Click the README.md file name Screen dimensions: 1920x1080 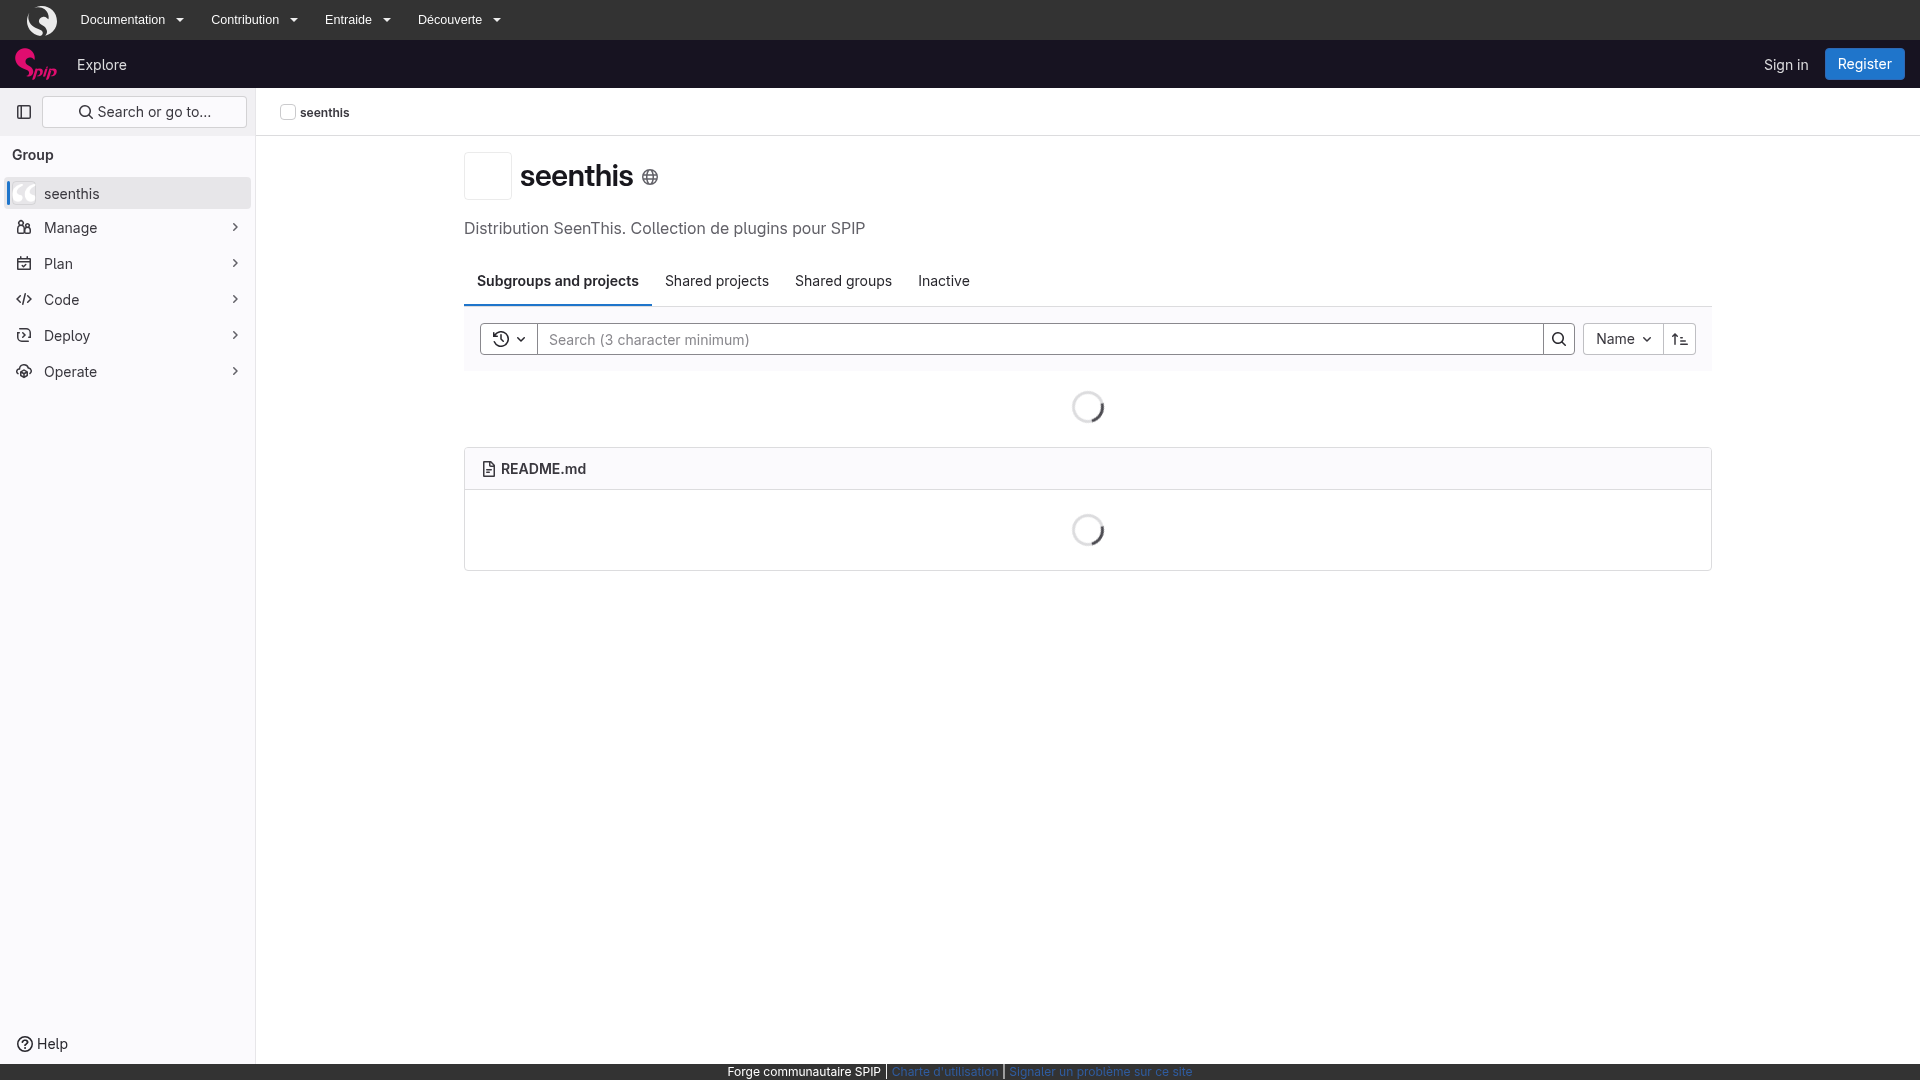pyautogui.click(x=543, y=469)
